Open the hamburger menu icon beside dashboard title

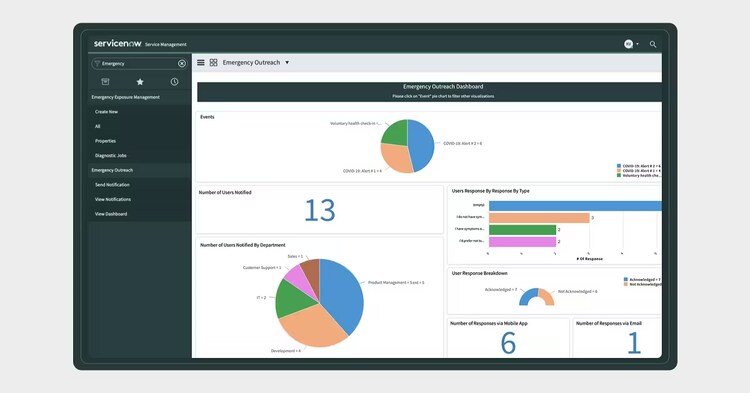coord(201,63)
